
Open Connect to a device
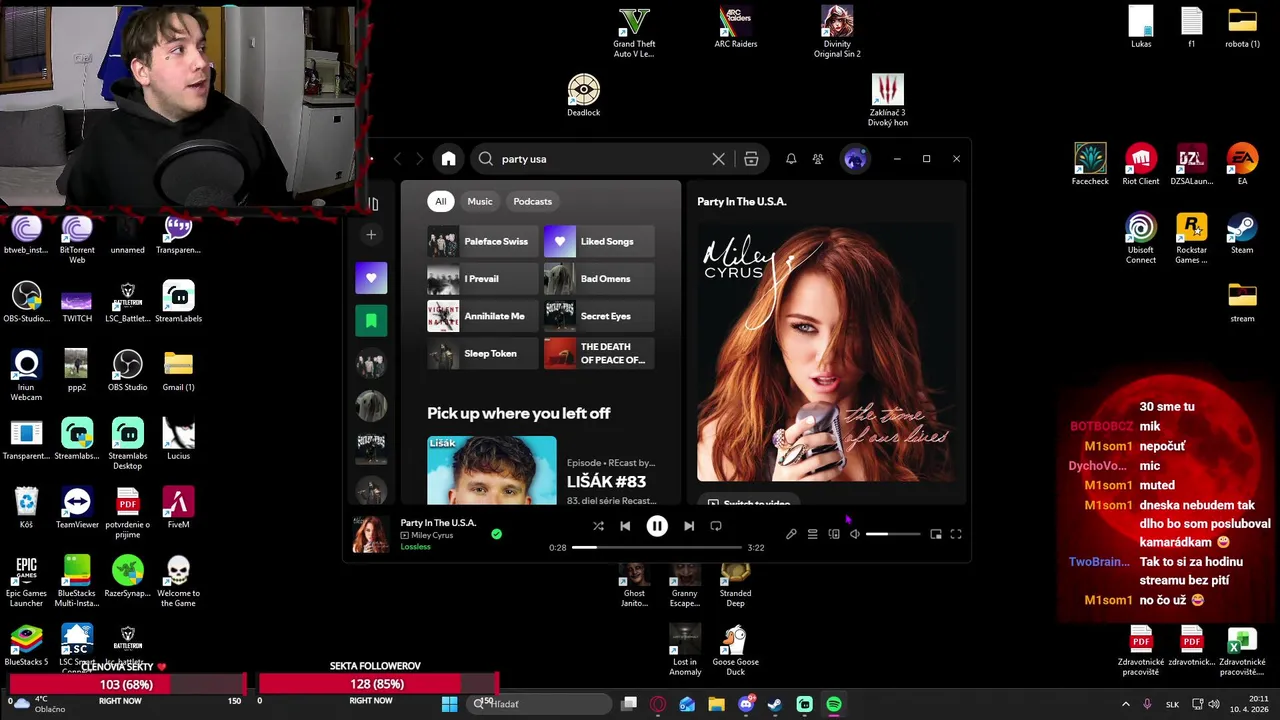pos(834,534)
